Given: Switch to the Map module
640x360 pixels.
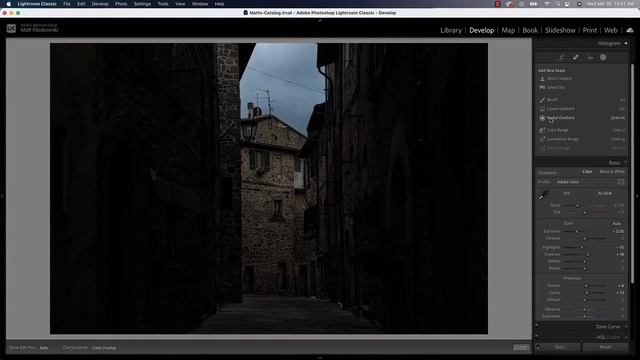Looking at the screenshot, I should [508, 30].
